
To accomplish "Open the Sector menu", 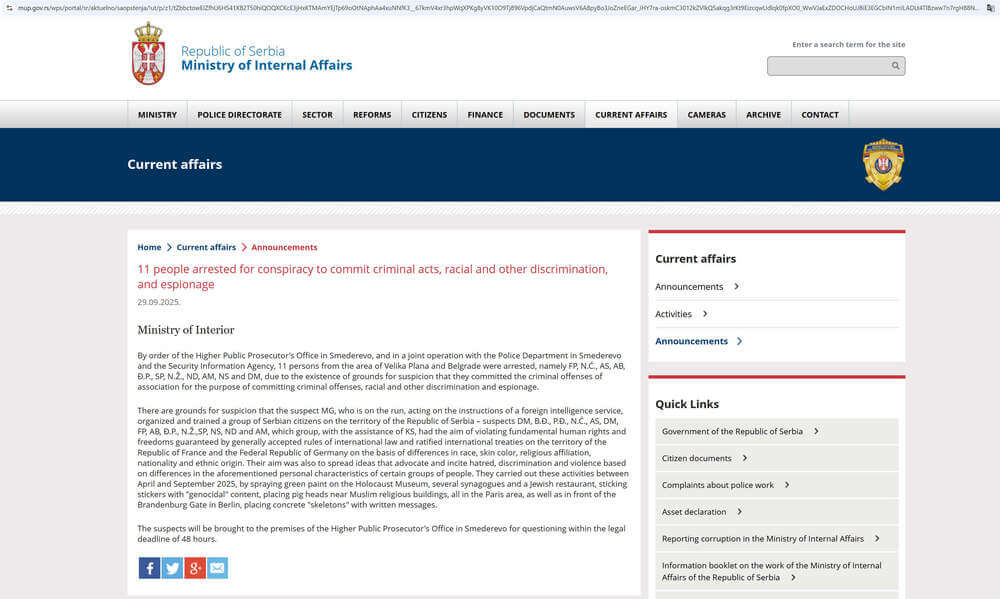I will click(x=317, y=115).
